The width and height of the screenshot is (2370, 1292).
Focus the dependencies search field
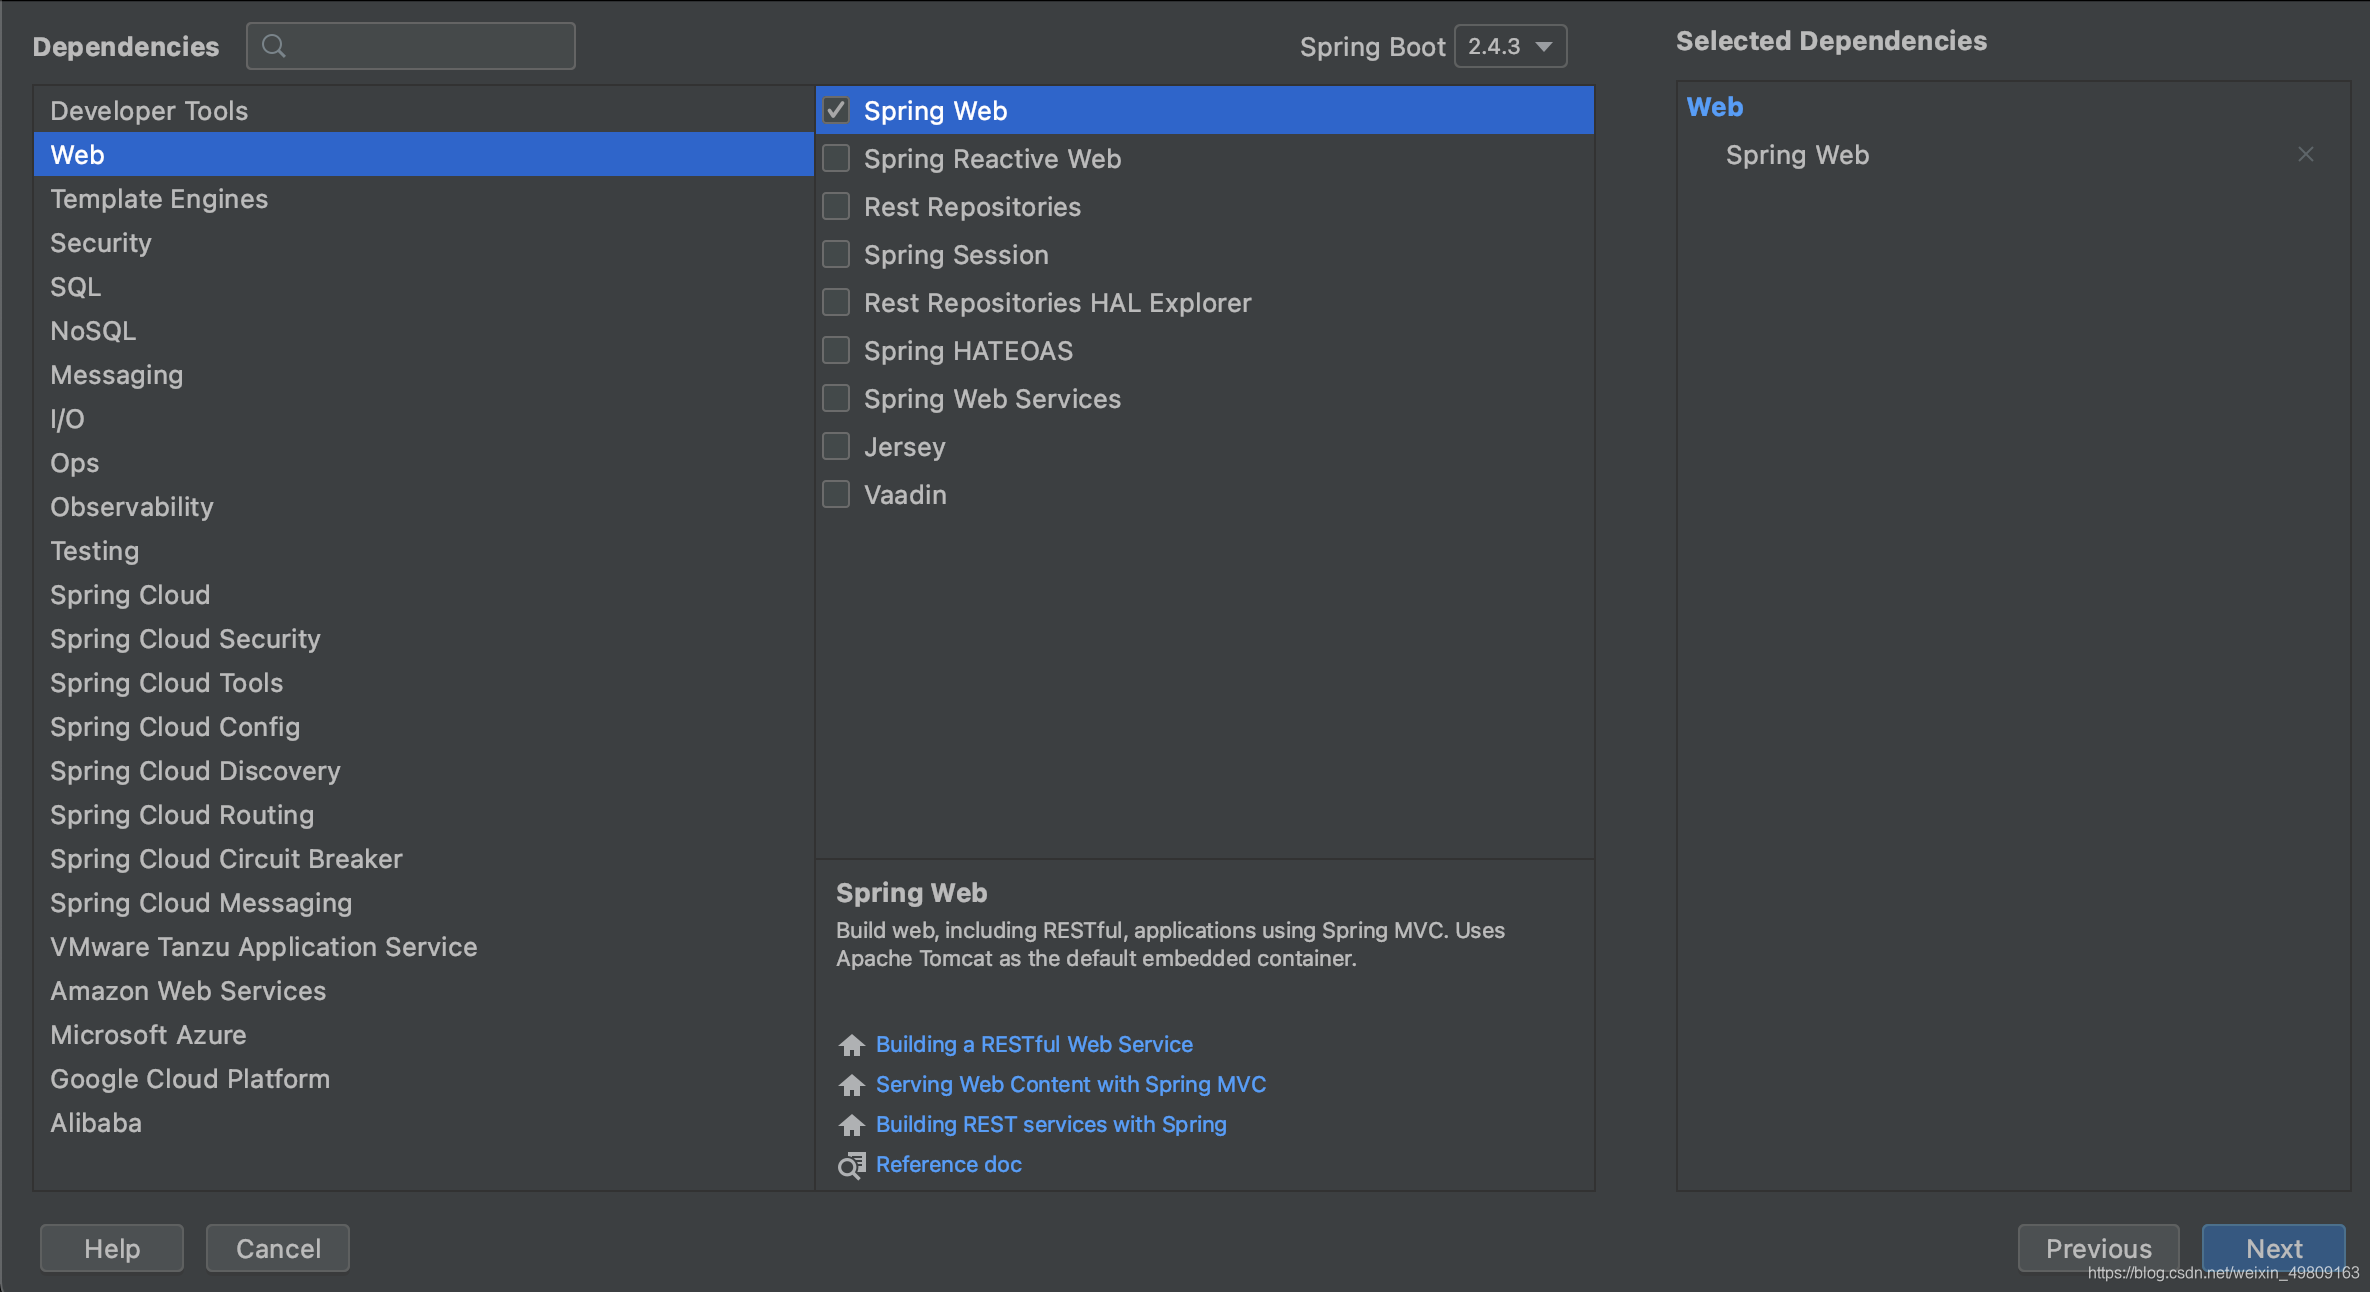point(411,46)
